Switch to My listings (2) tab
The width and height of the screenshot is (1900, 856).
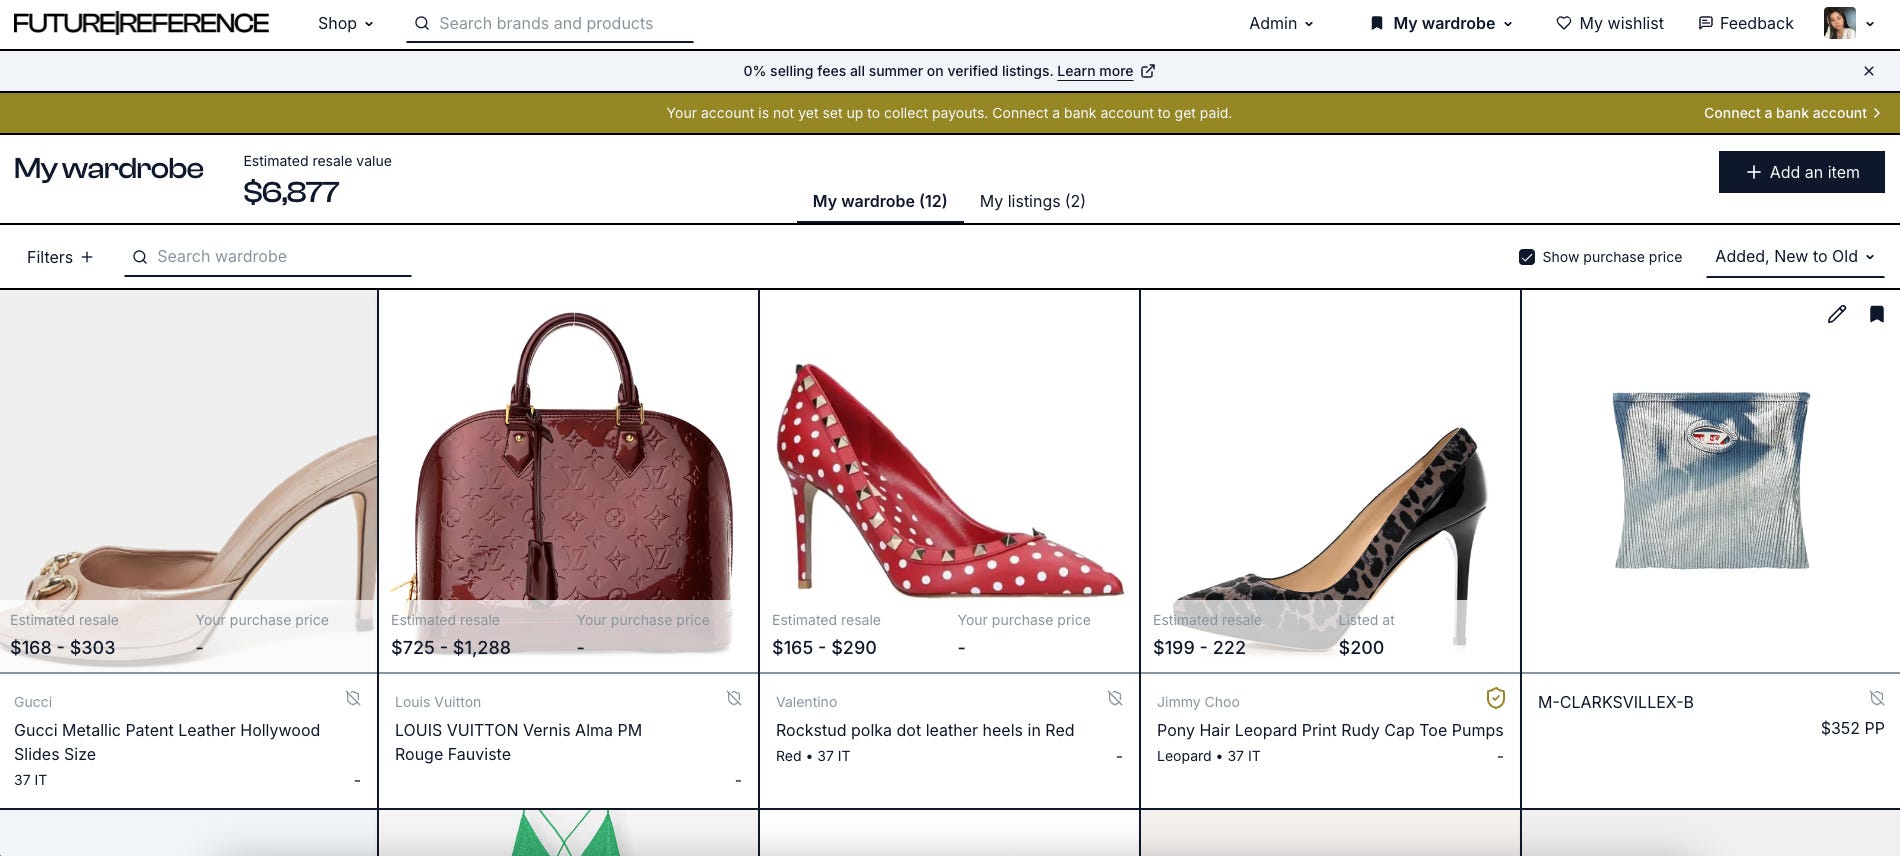click(1032, 201)
